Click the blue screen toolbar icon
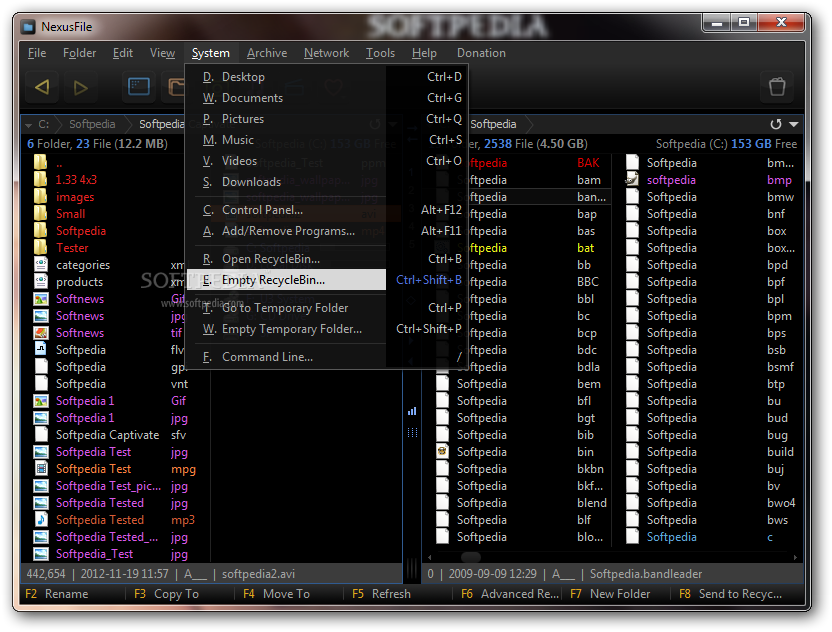This screenshot has height=632, width=832. point(139,86)
